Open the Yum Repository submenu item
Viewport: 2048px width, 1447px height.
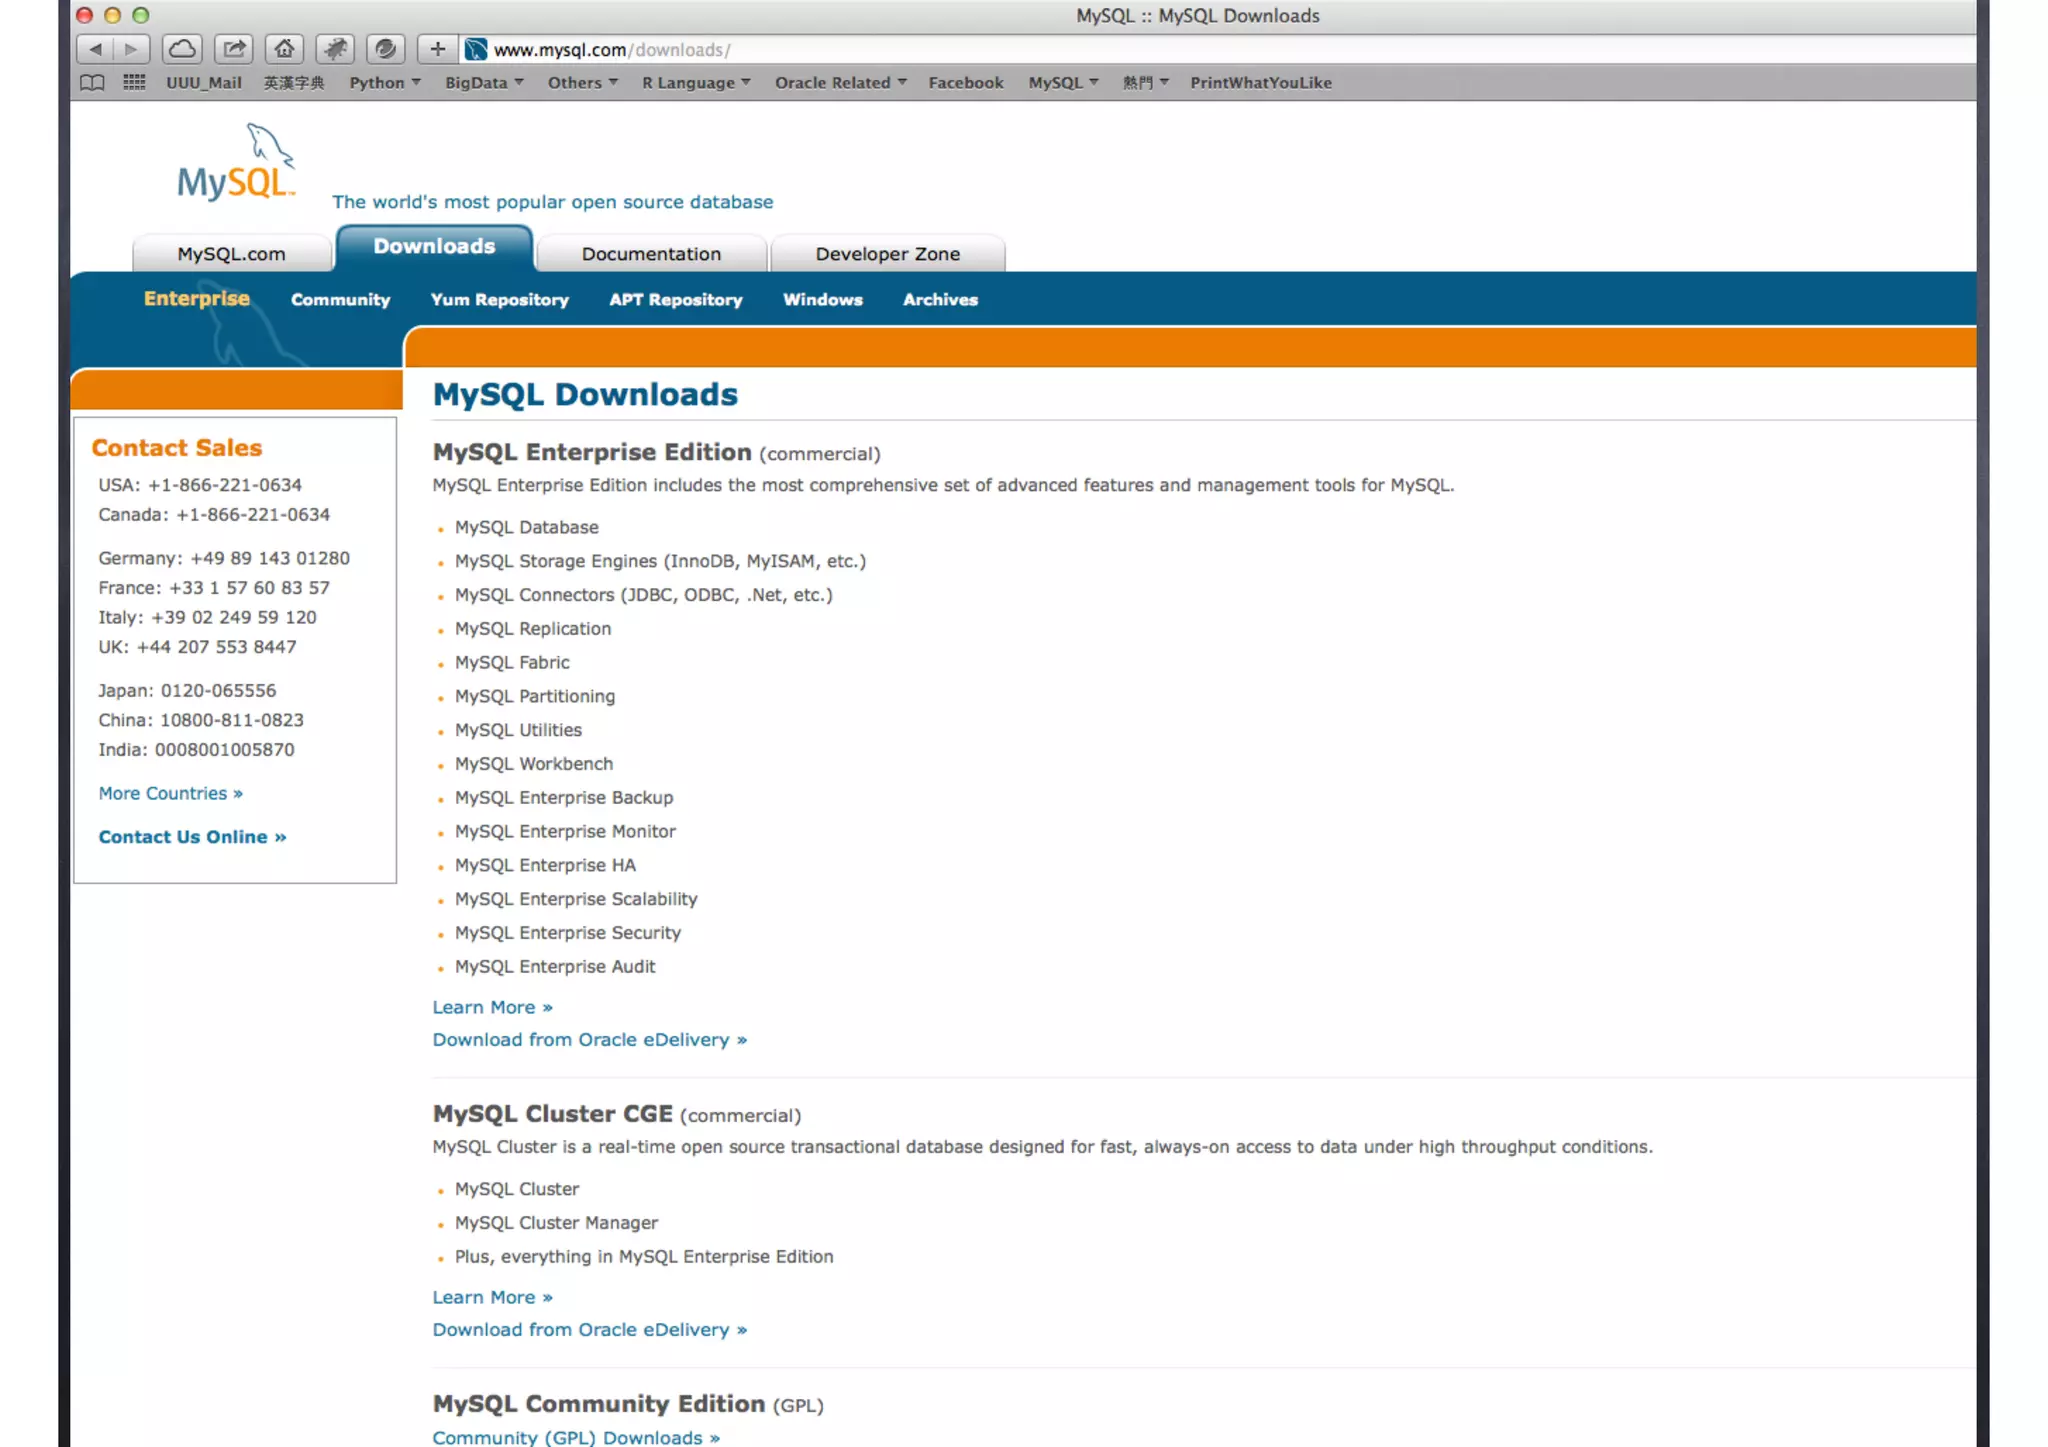(499, 300)
